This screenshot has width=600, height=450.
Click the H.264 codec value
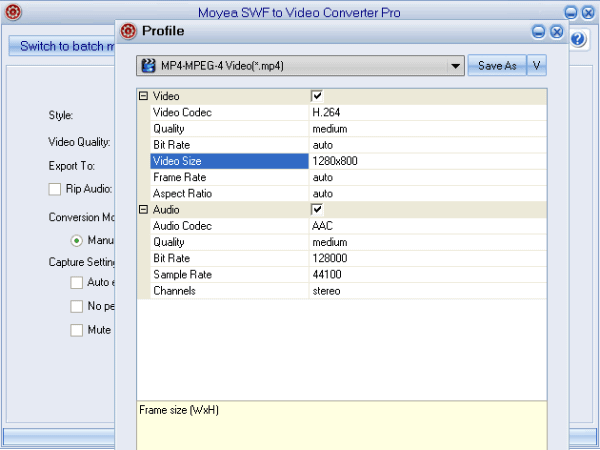(x=326, y=112)
